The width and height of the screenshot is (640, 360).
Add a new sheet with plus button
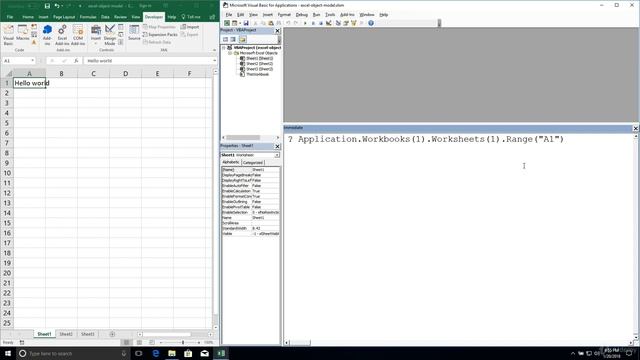tap(112, 334)
